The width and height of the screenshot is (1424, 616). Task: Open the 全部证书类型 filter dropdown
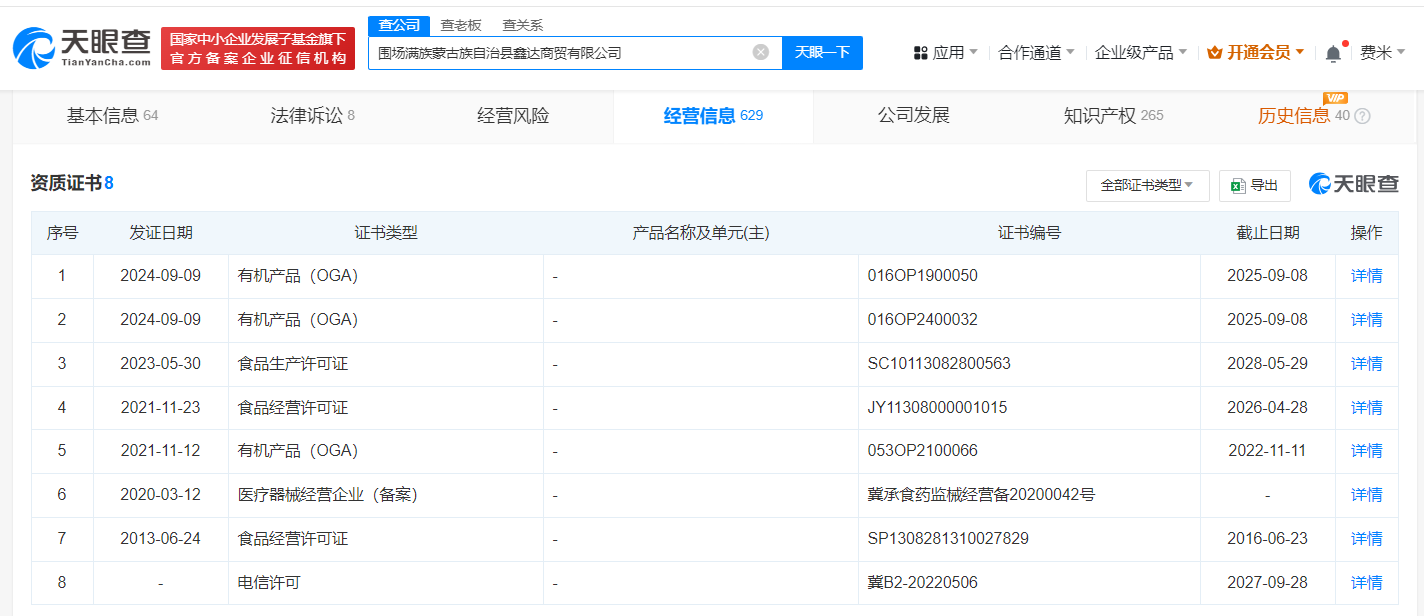pos(1147,186)
